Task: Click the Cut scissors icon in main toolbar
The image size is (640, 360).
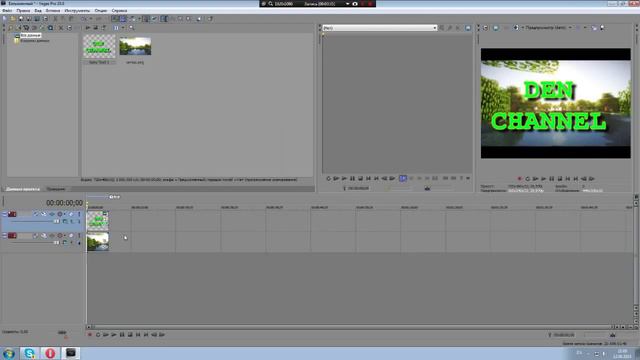Action: (x=55, y=18)
